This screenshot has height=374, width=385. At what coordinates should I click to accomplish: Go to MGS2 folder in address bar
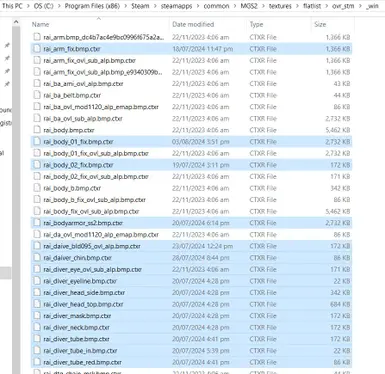249,6
